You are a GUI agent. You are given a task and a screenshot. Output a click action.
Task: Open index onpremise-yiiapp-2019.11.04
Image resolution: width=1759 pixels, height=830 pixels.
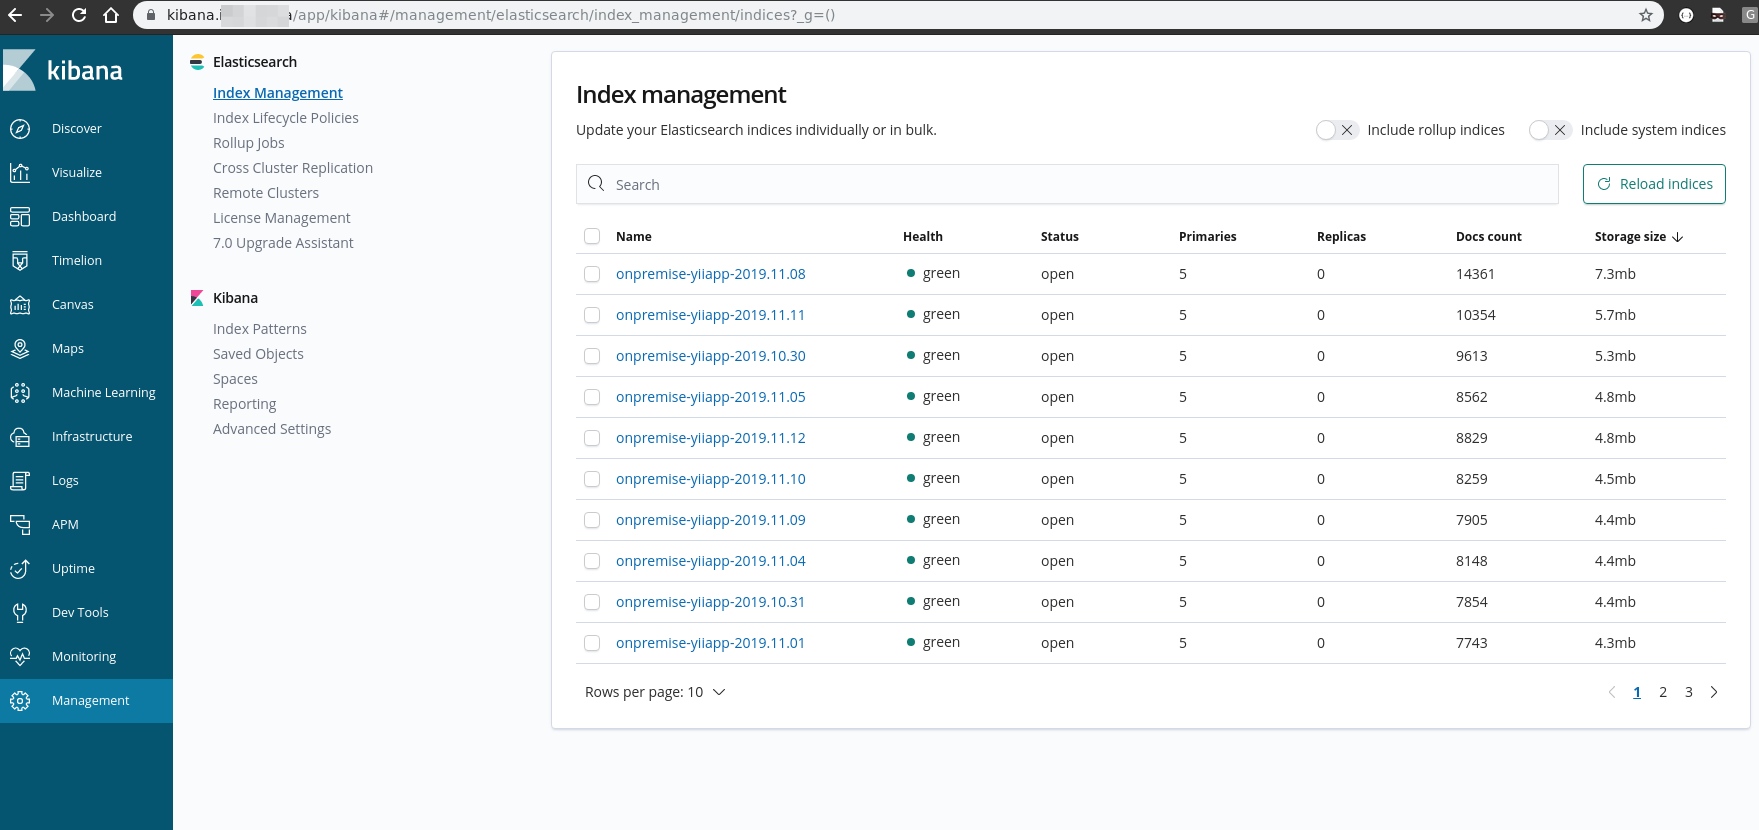711,561
